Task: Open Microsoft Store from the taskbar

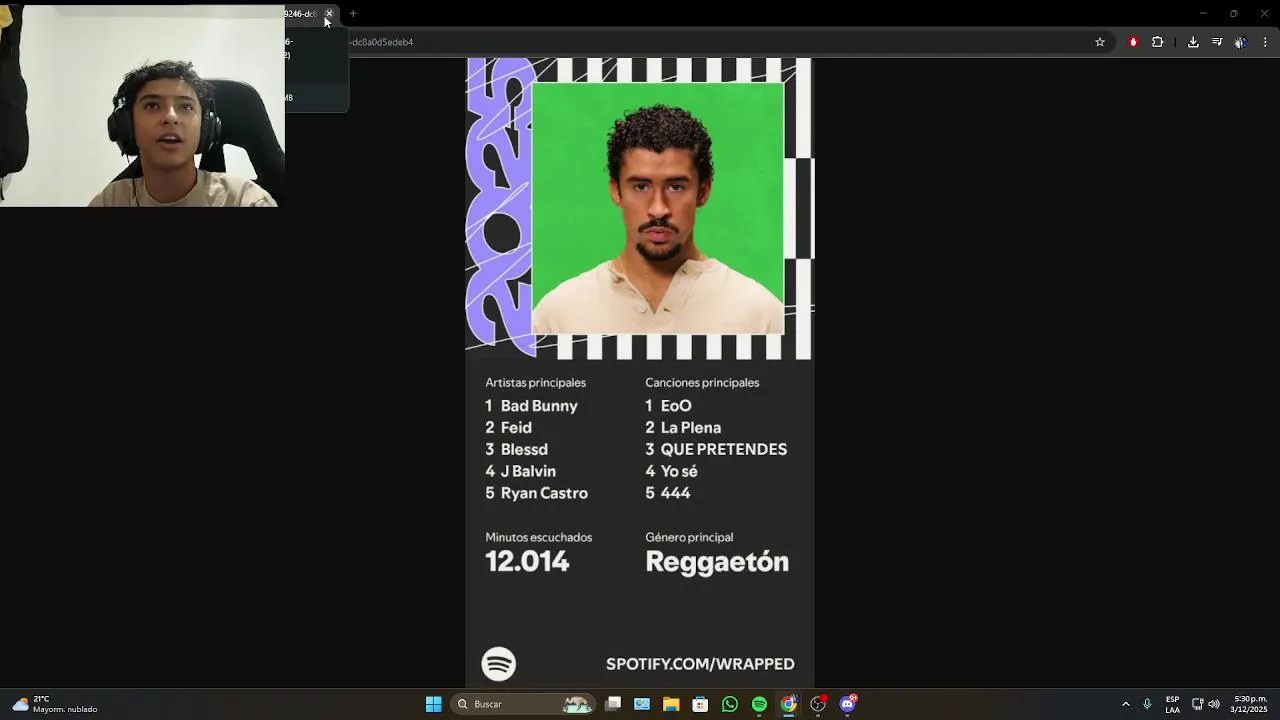Action: pos(700,704)
